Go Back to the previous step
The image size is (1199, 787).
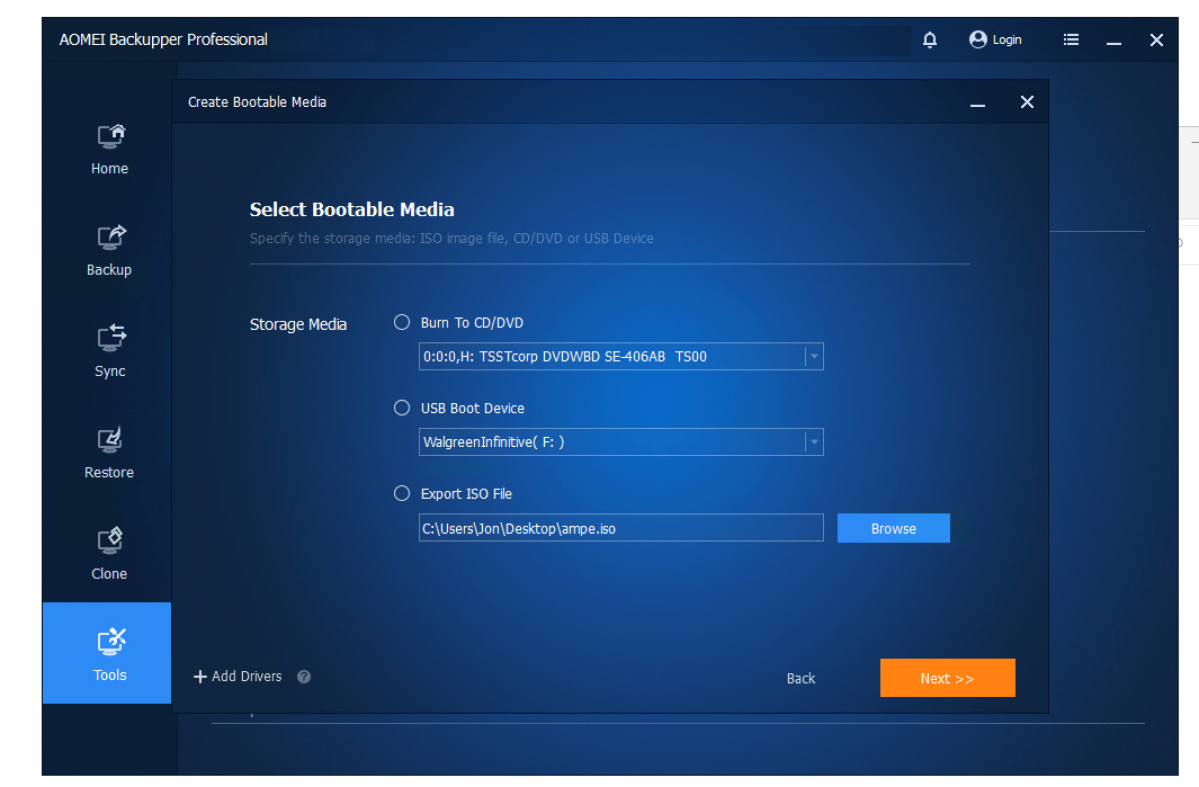801,678
